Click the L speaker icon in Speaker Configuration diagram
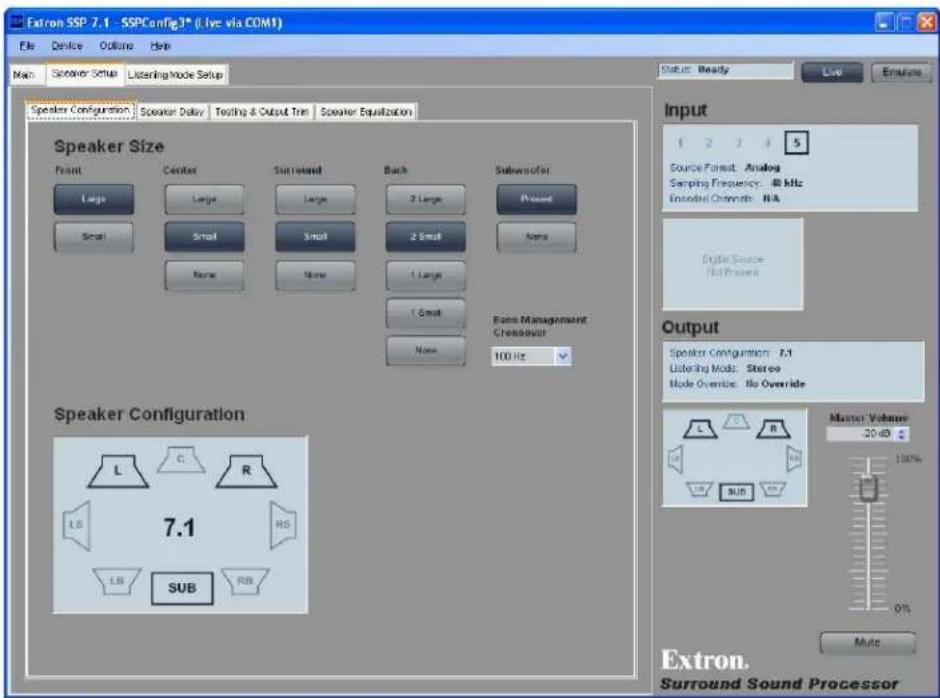 [118, 471]
